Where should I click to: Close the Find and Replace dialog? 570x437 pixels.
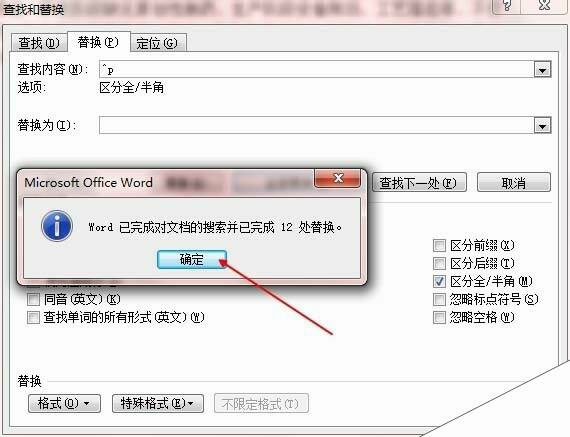click(x=544, y=5)
